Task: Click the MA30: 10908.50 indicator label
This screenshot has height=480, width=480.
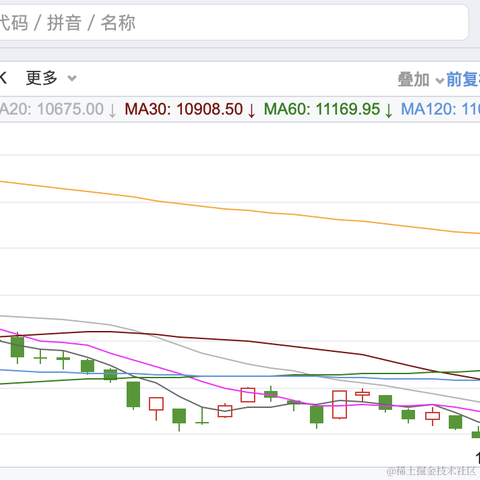Action: (190, 109)
